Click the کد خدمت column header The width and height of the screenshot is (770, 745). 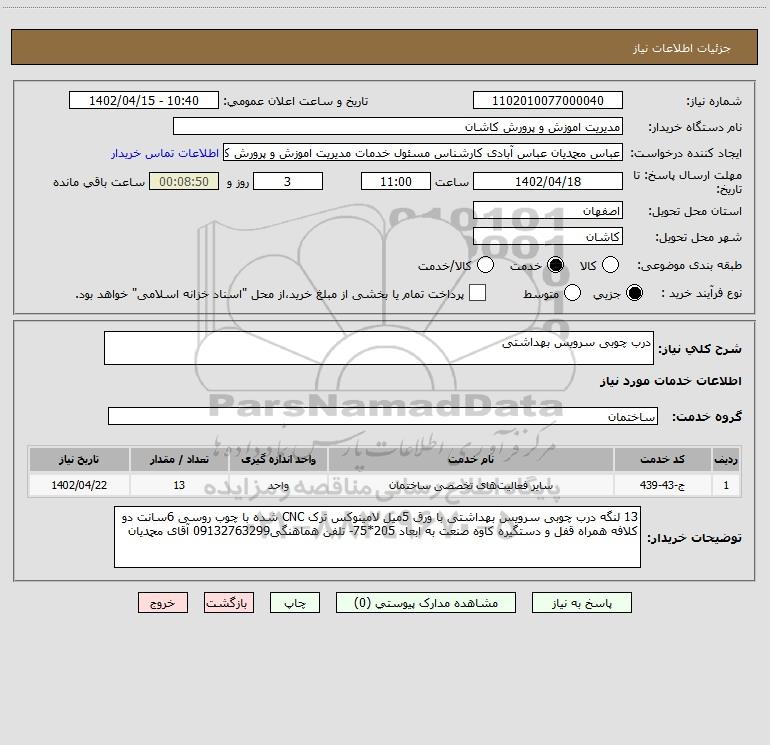point(662,459)
